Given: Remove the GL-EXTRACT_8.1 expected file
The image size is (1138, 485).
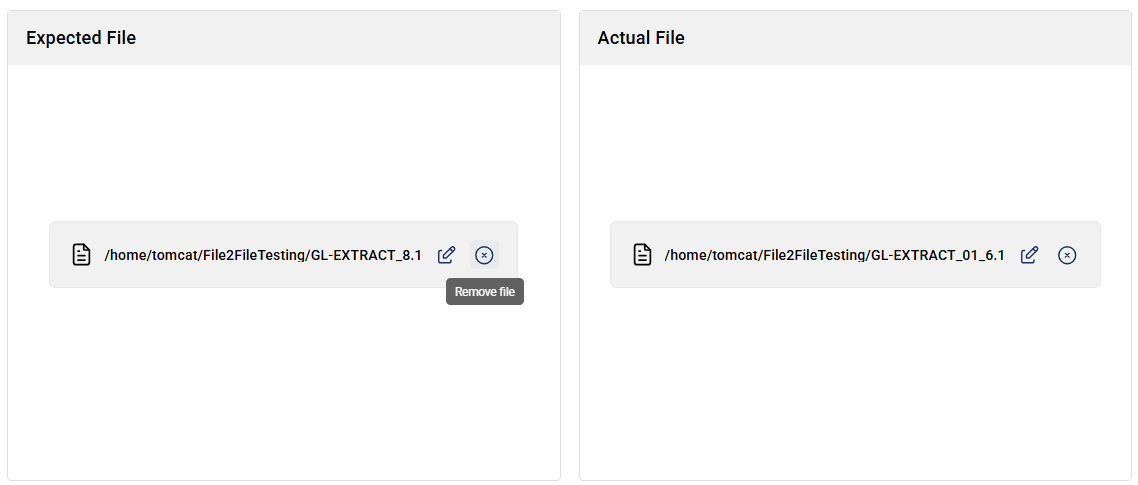Looking at the screenshot, I should point(484,255).
